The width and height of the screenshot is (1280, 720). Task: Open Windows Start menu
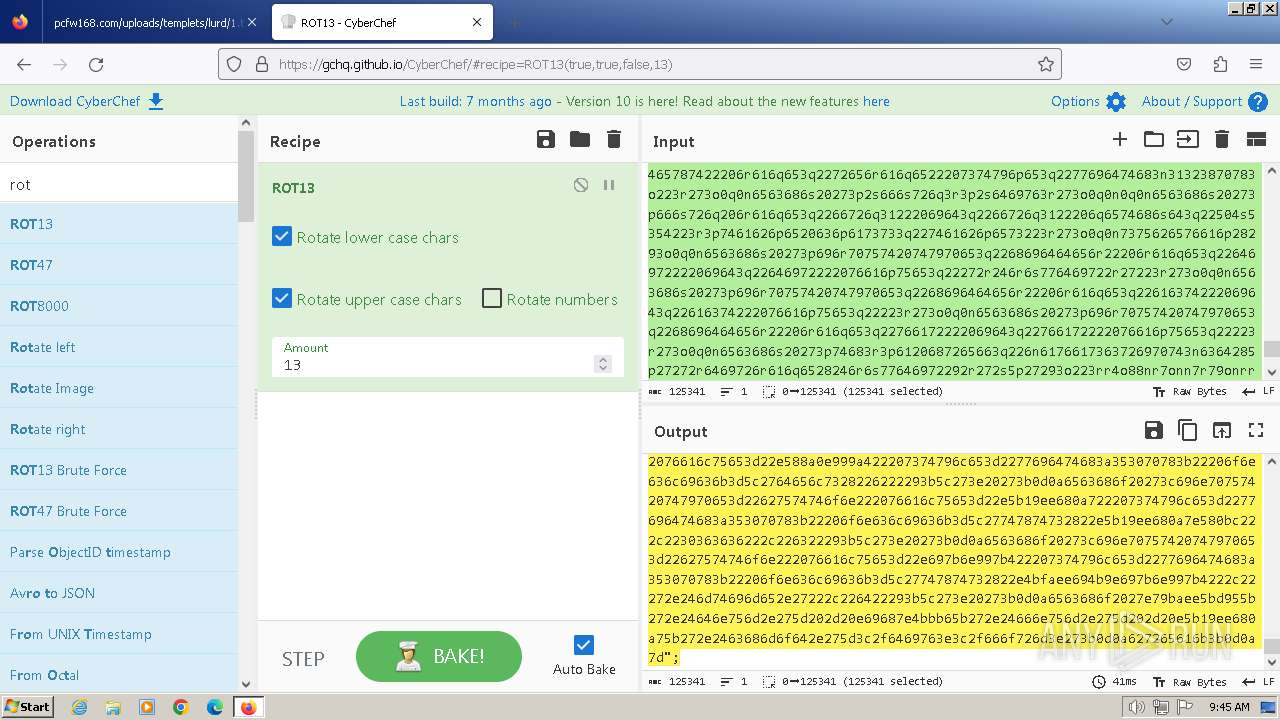click(x=27, y=707)
